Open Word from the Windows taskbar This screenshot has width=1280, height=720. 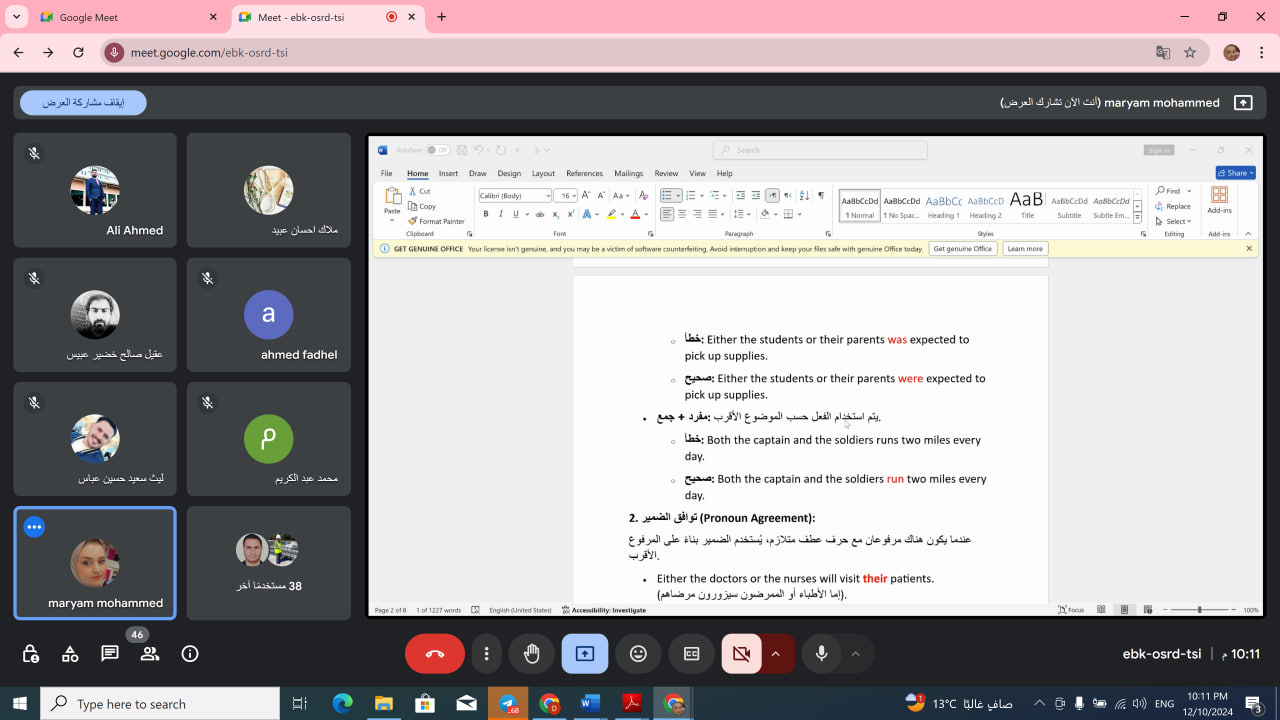(590, 704)
